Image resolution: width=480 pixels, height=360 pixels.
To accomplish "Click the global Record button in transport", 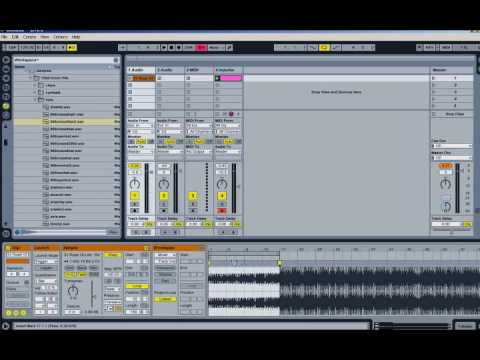I will tap(179, 48).
